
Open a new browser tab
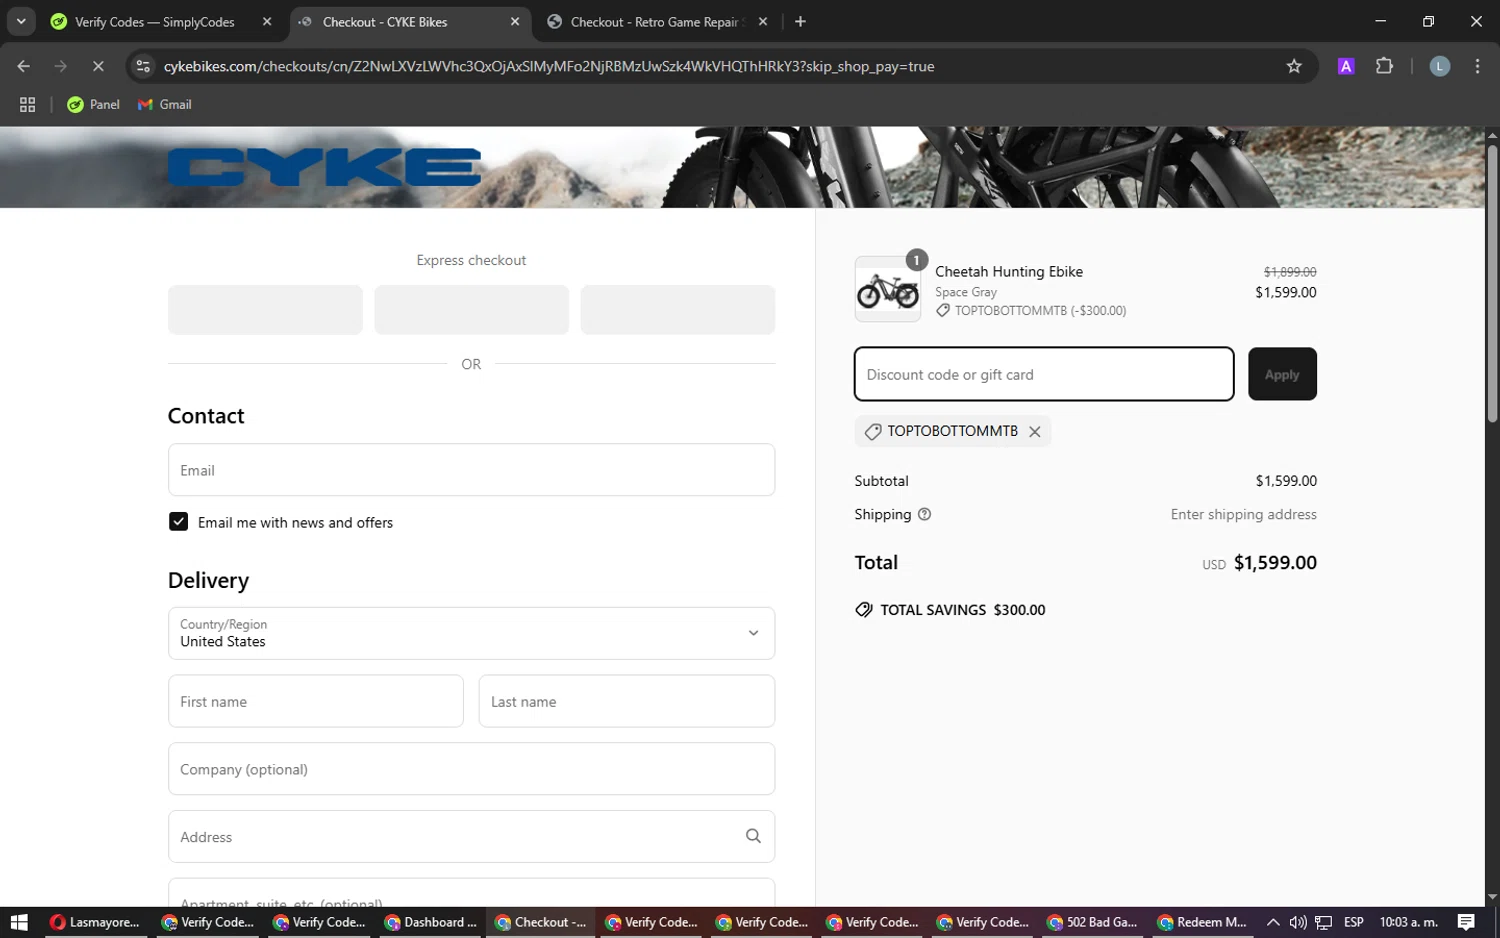click(800, 22)
